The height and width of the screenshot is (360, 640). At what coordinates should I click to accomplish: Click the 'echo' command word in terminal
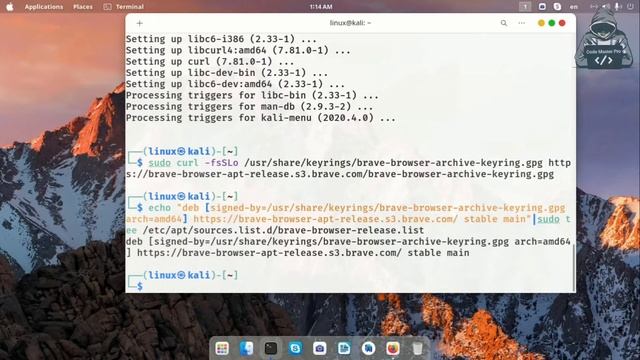[159, 208]
